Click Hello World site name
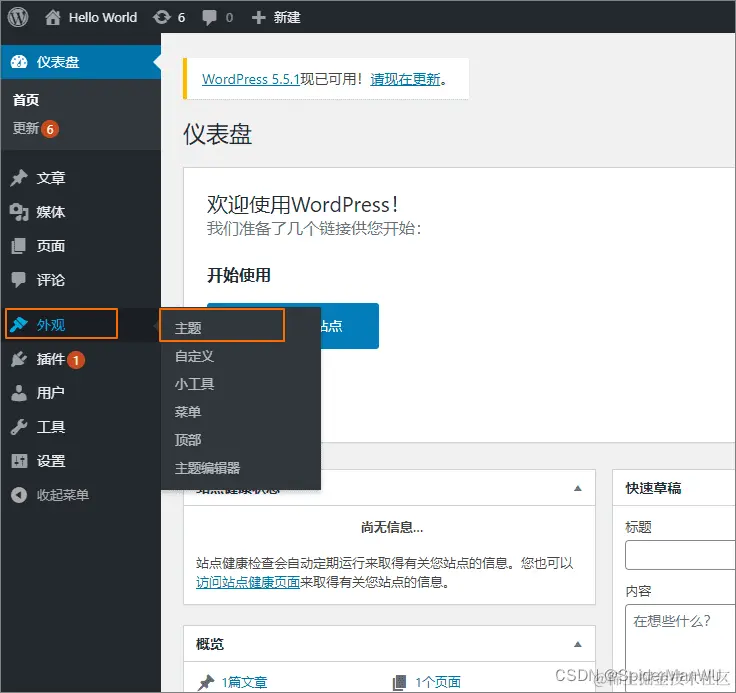The width and height of the screenshot is (736, 693). click(103, 17)
